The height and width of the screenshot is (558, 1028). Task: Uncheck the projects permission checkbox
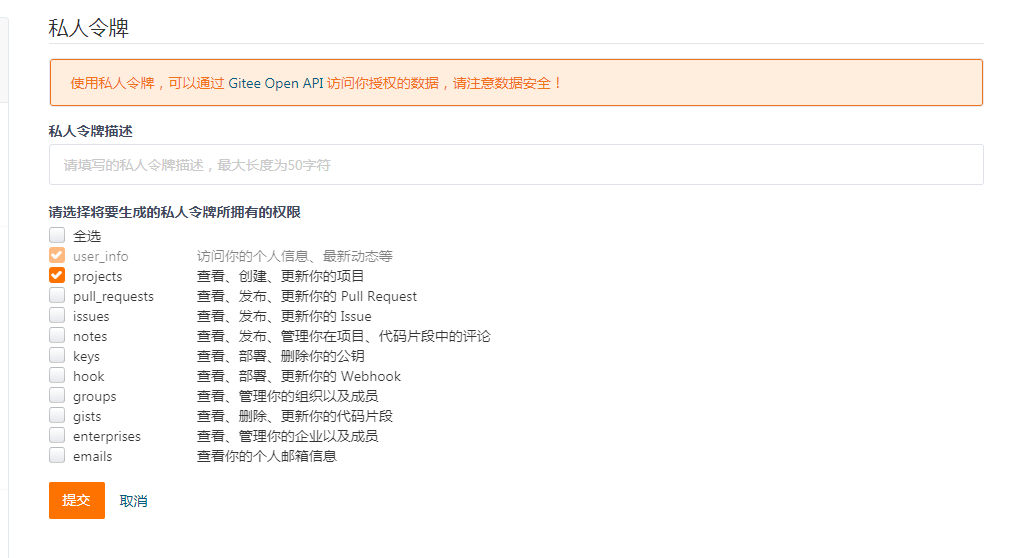[57, 275]
